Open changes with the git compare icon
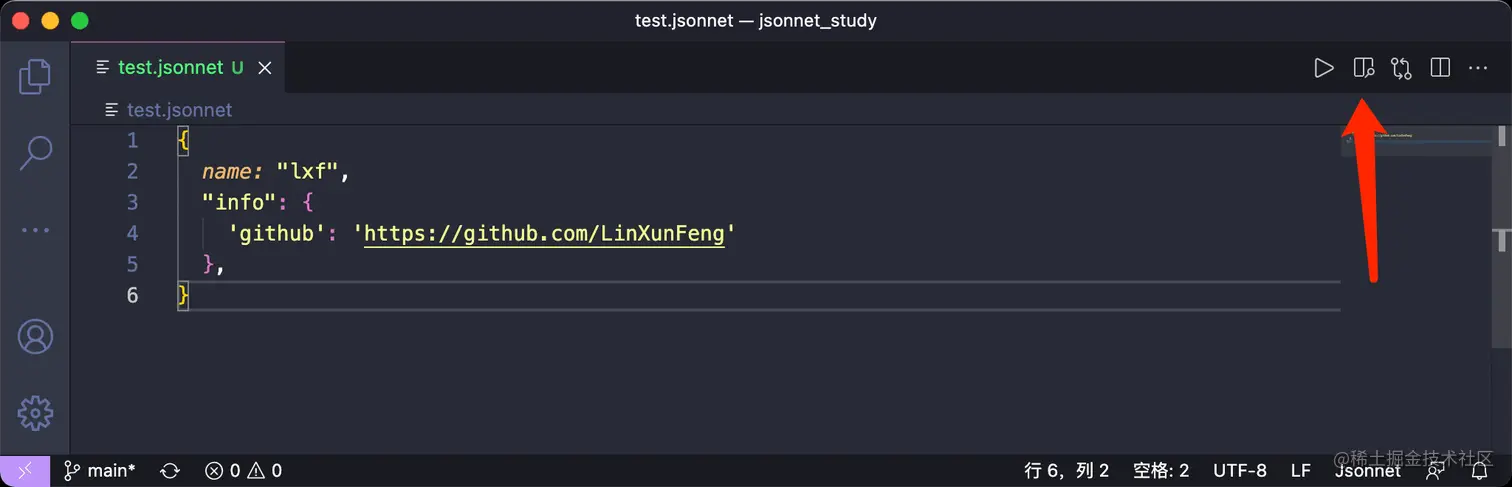This screenshot has height=487, width=1512. tap(1401, 68)
